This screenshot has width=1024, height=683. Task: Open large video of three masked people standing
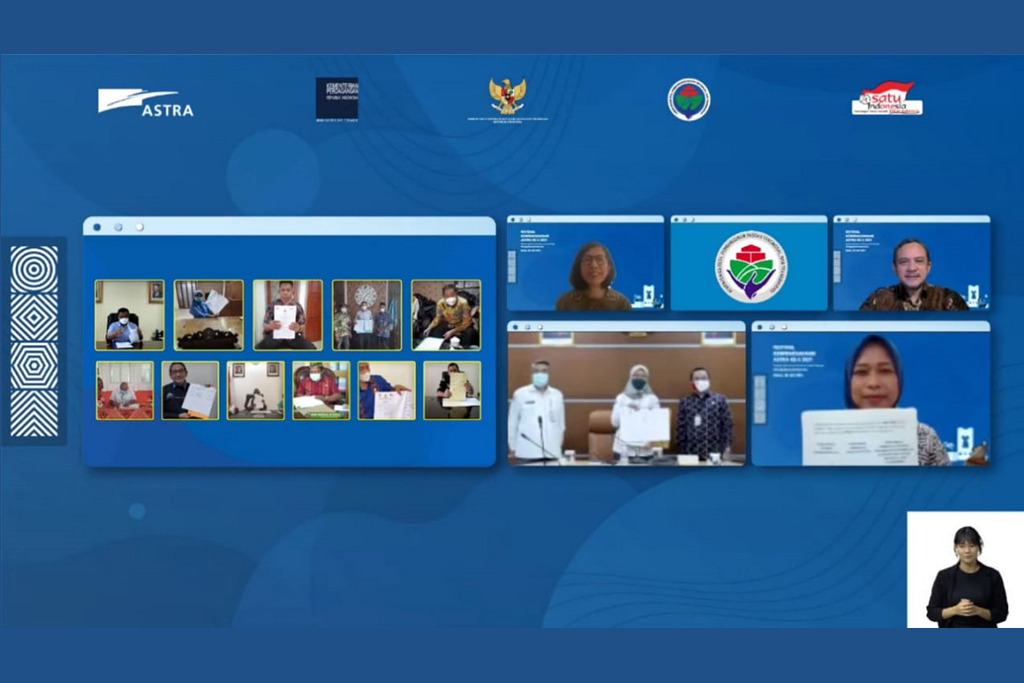626,394
